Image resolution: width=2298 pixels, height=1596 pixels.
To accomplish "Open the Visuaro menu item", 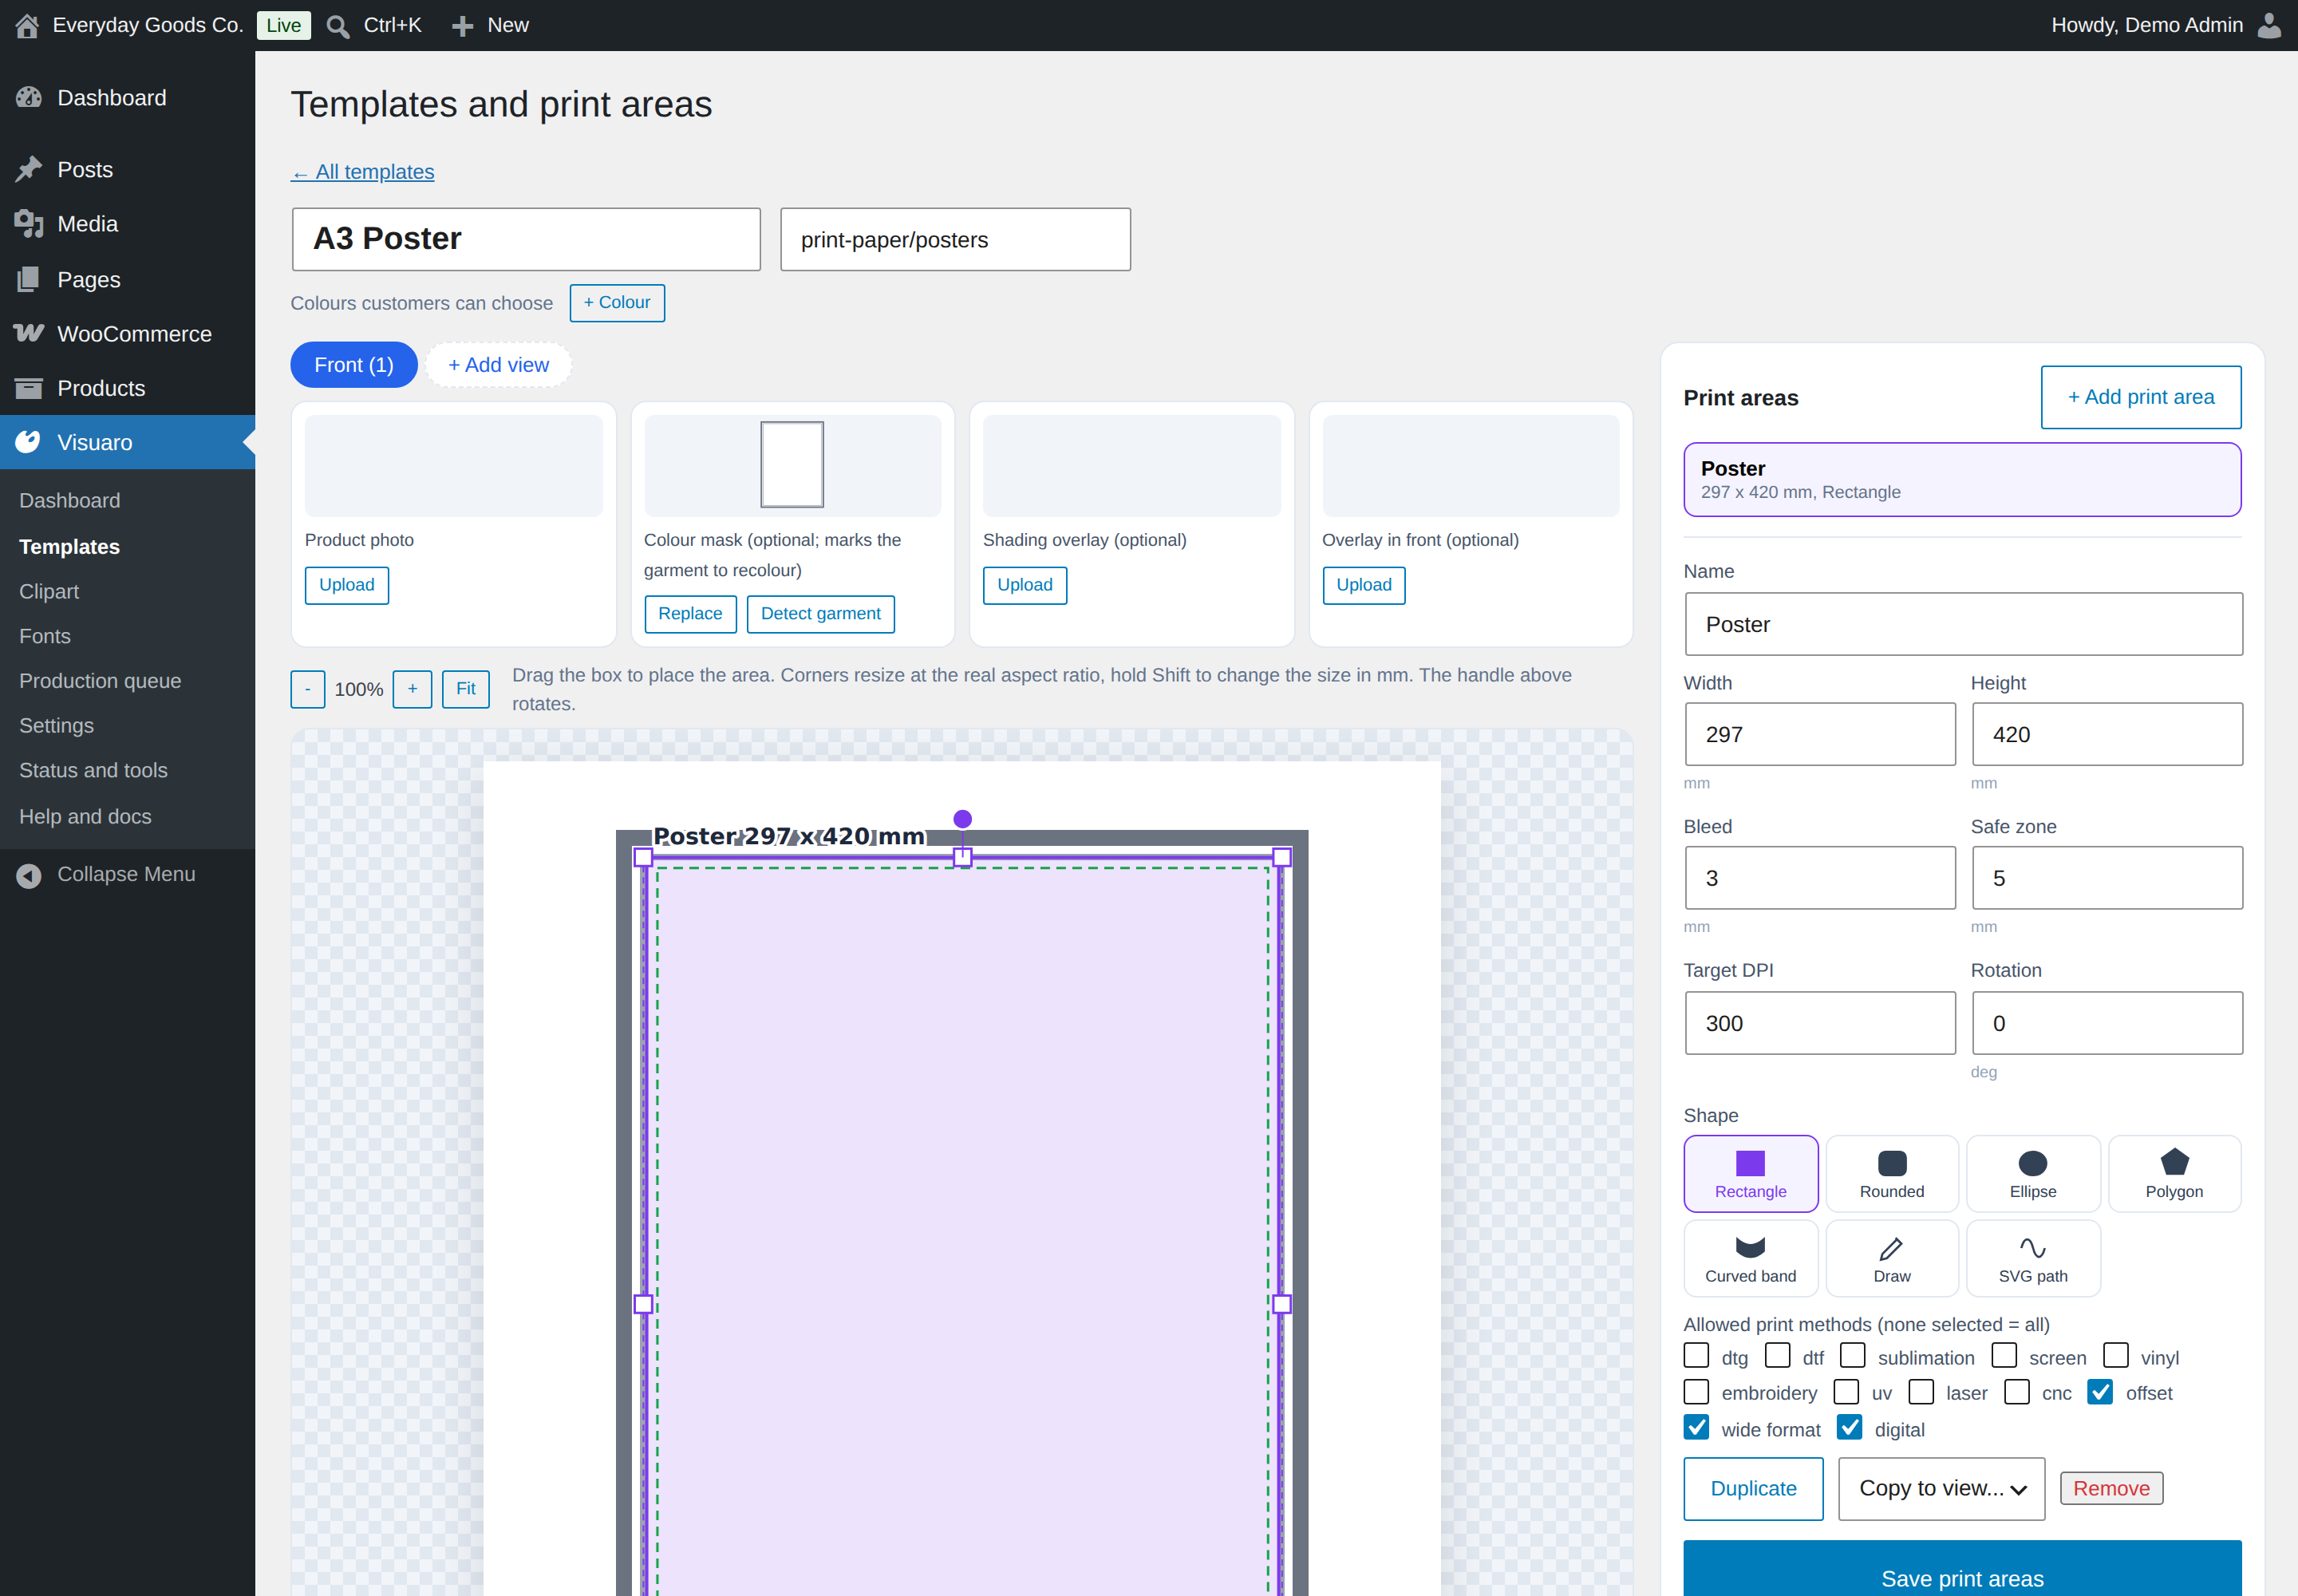I will pyautogui.click(x=127, y=442).
